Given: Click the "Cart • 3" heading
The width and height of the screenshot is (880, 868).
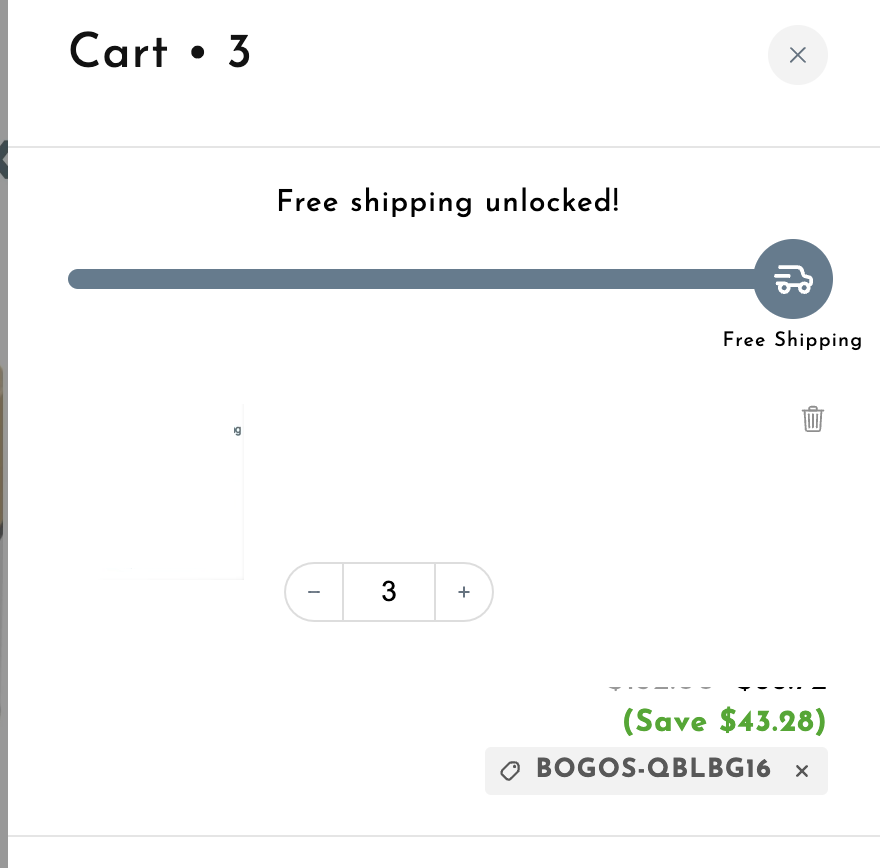Looking at the screenshot, I should click(160, 52).
